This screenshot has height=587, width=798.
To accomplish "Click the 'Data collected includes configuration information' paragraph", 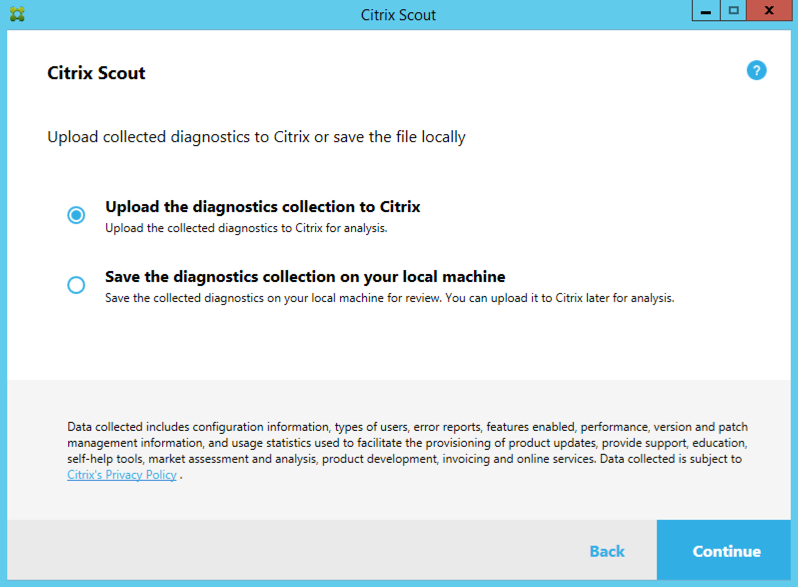I will point(408,451).
